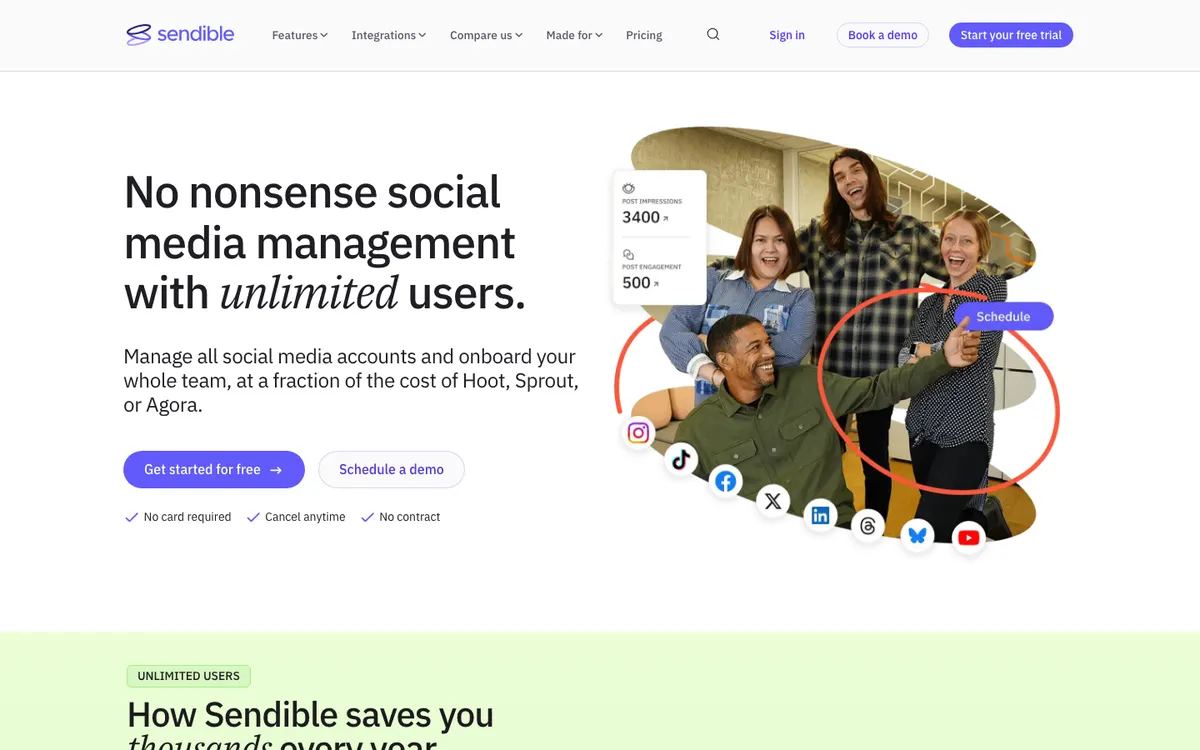The height and width of the screenshot is (750, 1200).
Task: Open the search magnifier icon
Action: pyautogui.click(x=713, y=34)
